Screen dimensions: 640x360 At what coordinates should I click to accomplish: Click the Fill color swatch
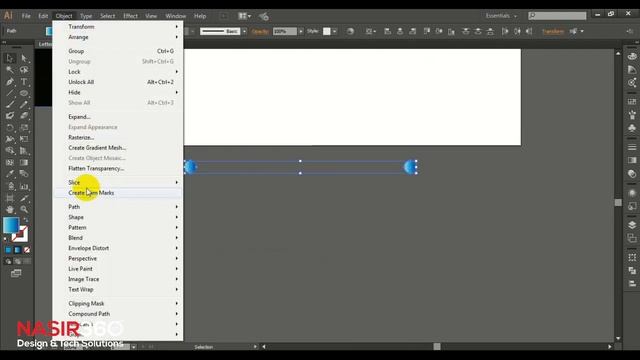pos(11,225)
